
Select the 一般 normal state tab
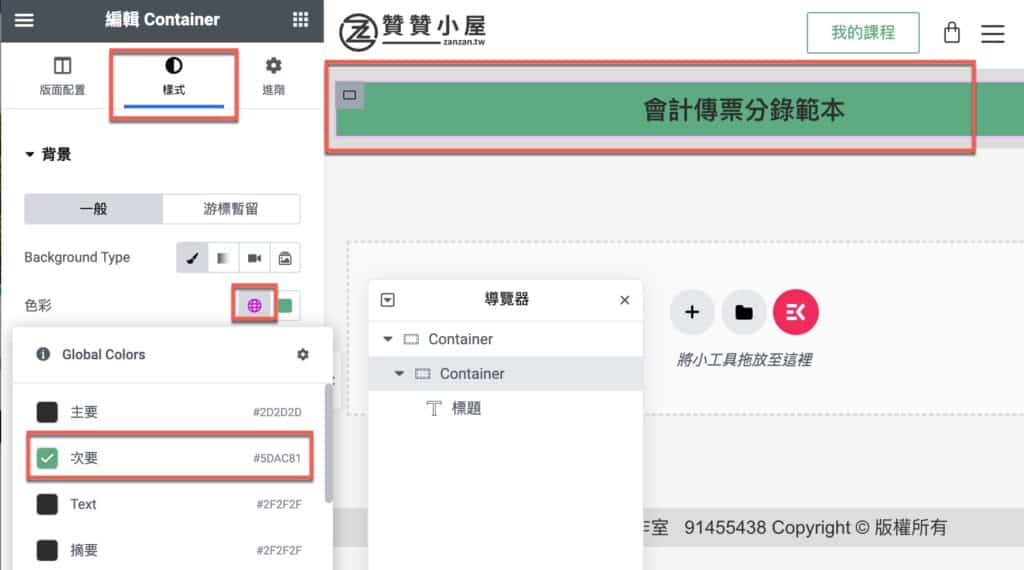click(x=93, y=209)
